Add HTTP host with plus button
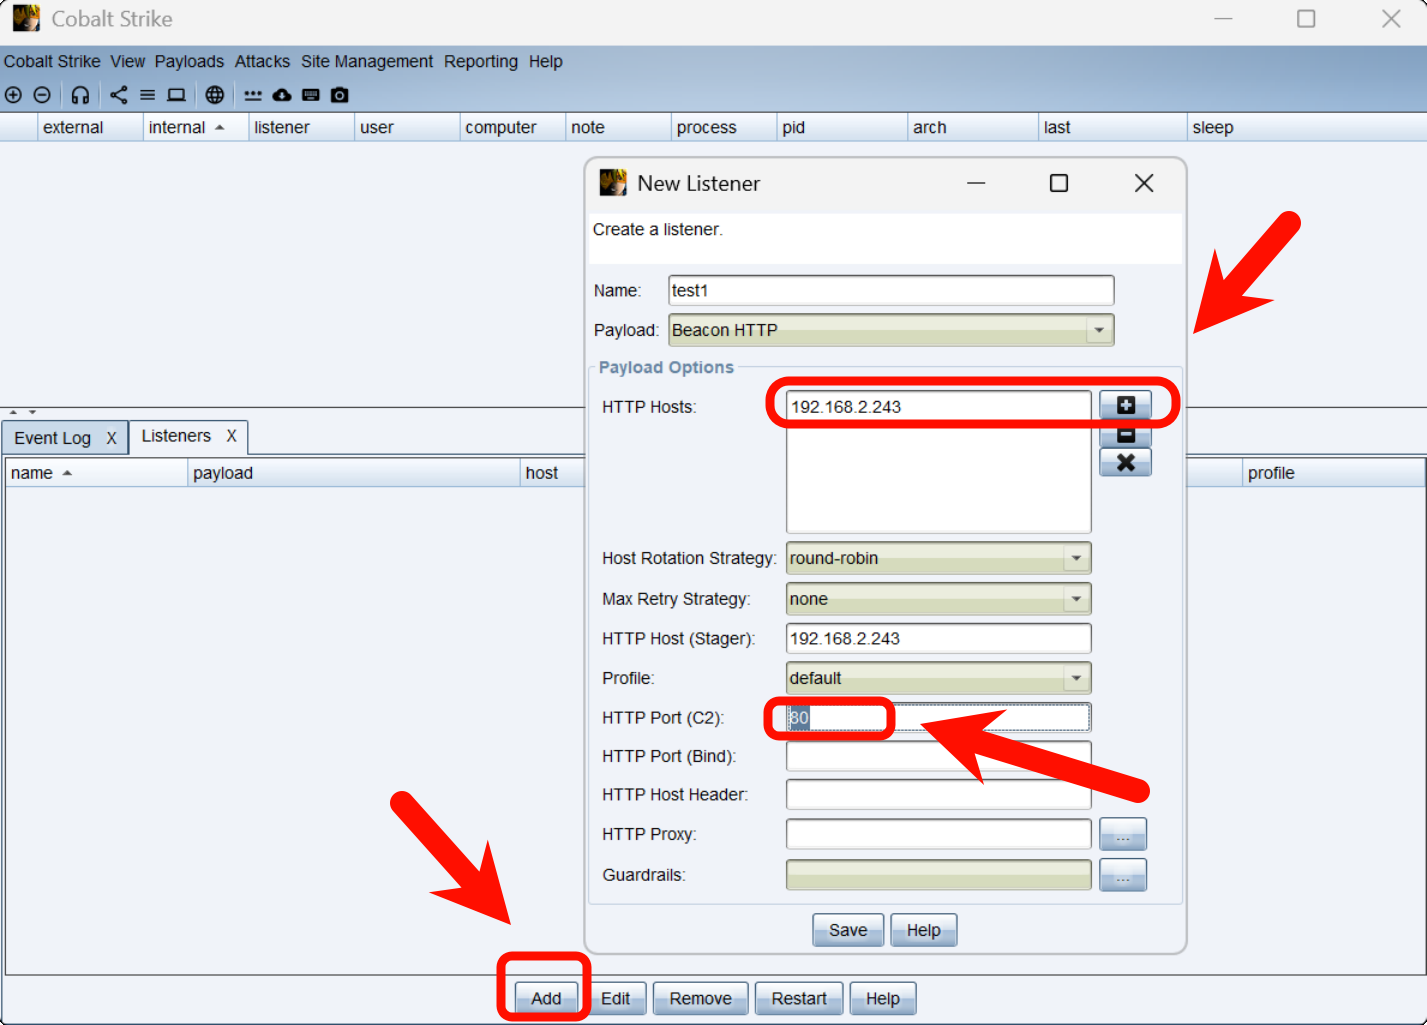Image resolution: width=1427 pixels, height=1025 pixels. click(x=1125, y=405)
